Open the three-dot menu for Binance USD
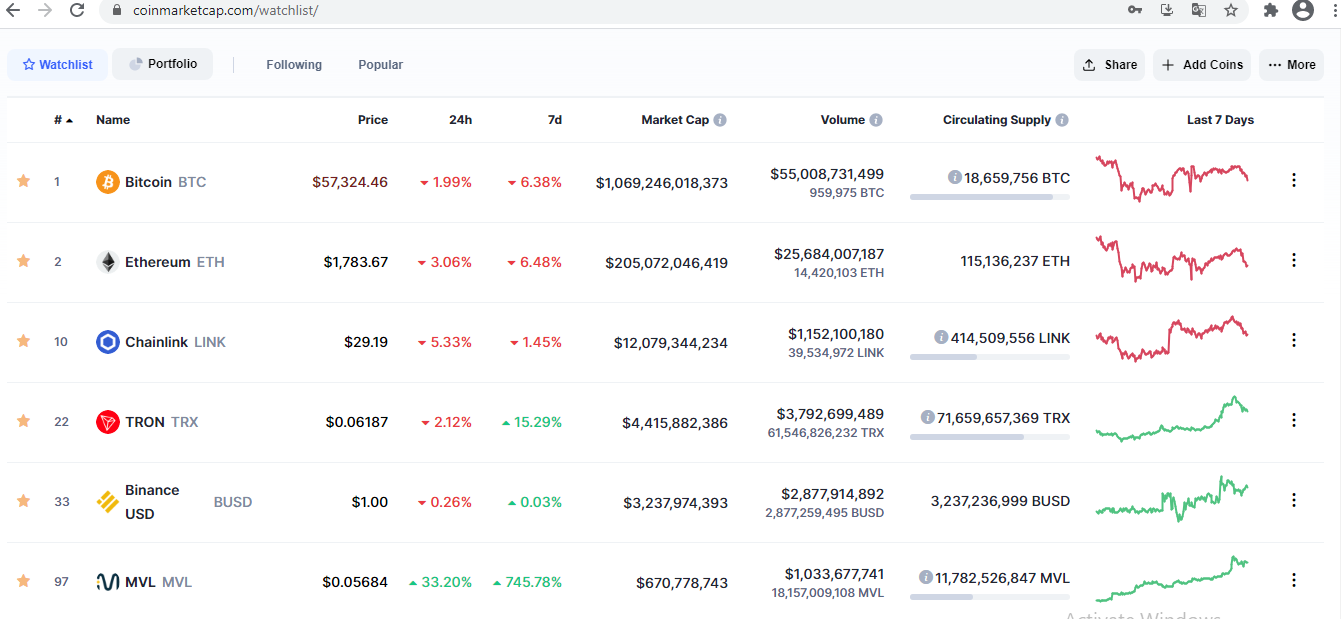1341x619 pixels. point(1294,500)
